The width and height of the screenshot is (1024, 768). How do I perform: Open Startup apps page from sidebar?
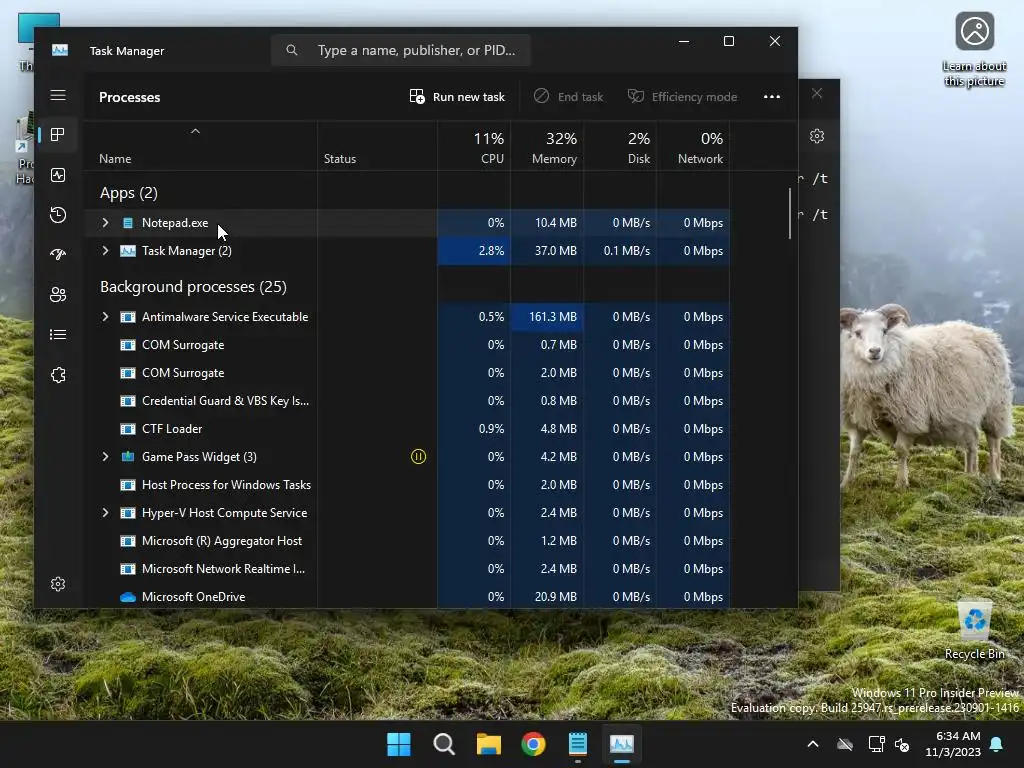tap(58, 255)
